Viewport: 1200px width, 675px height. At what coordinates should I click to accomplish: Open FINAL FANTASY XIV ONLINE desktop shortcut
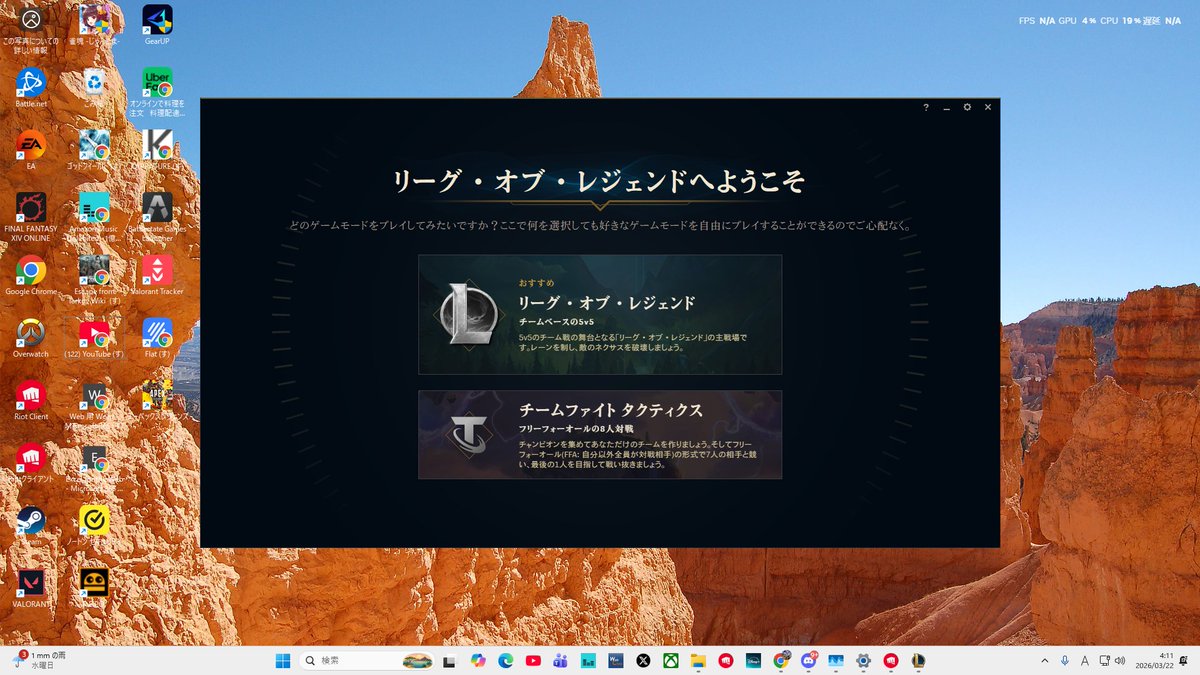[x=31, y=217]
